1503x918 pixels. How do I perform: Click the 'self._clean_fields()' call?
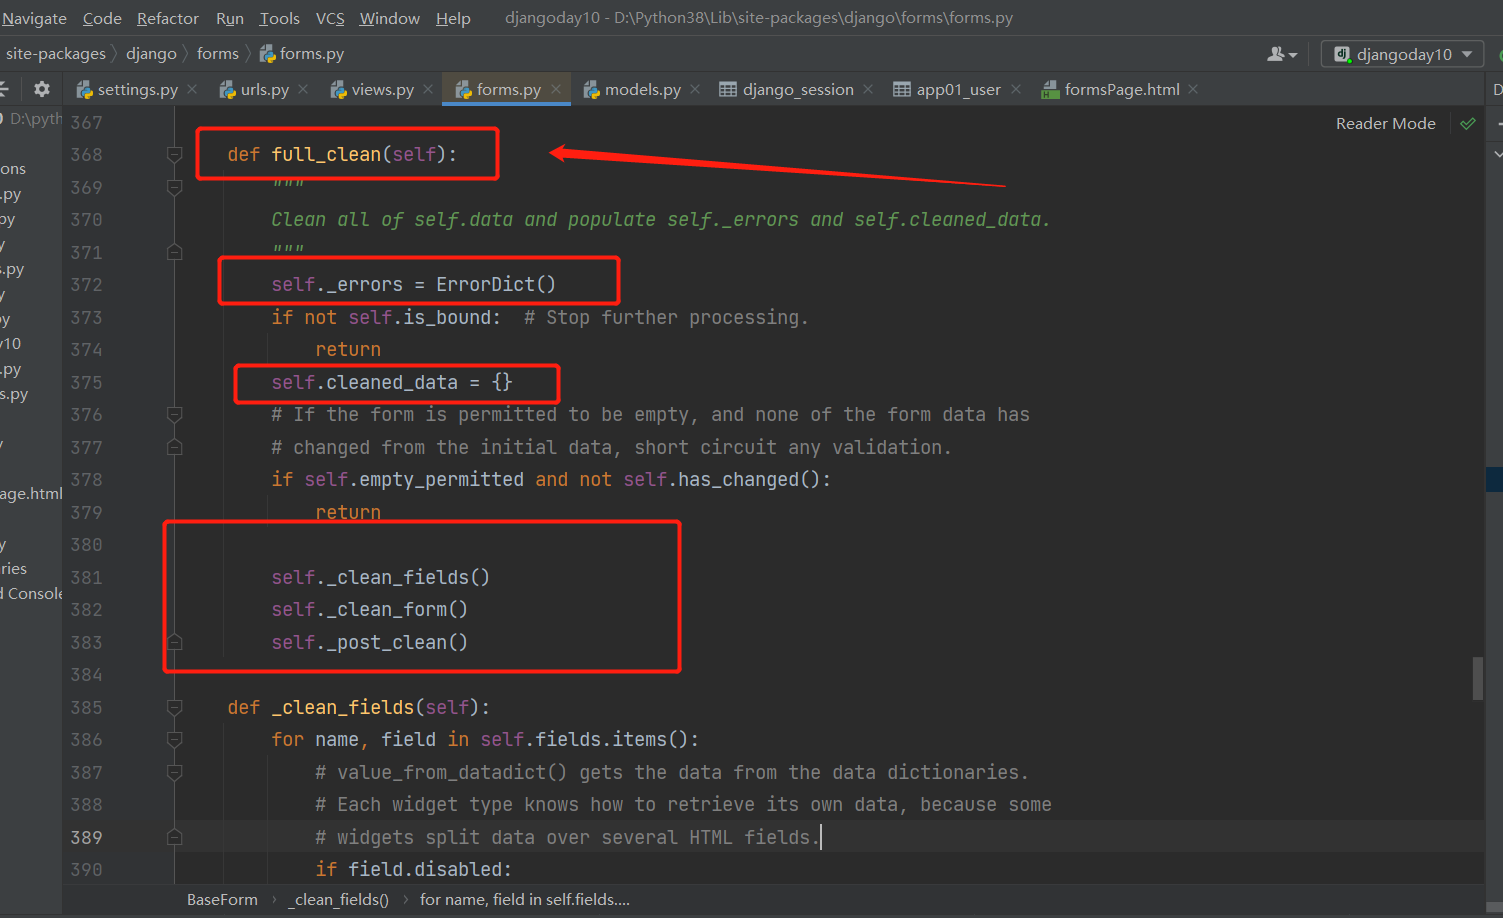pos(380,577)
